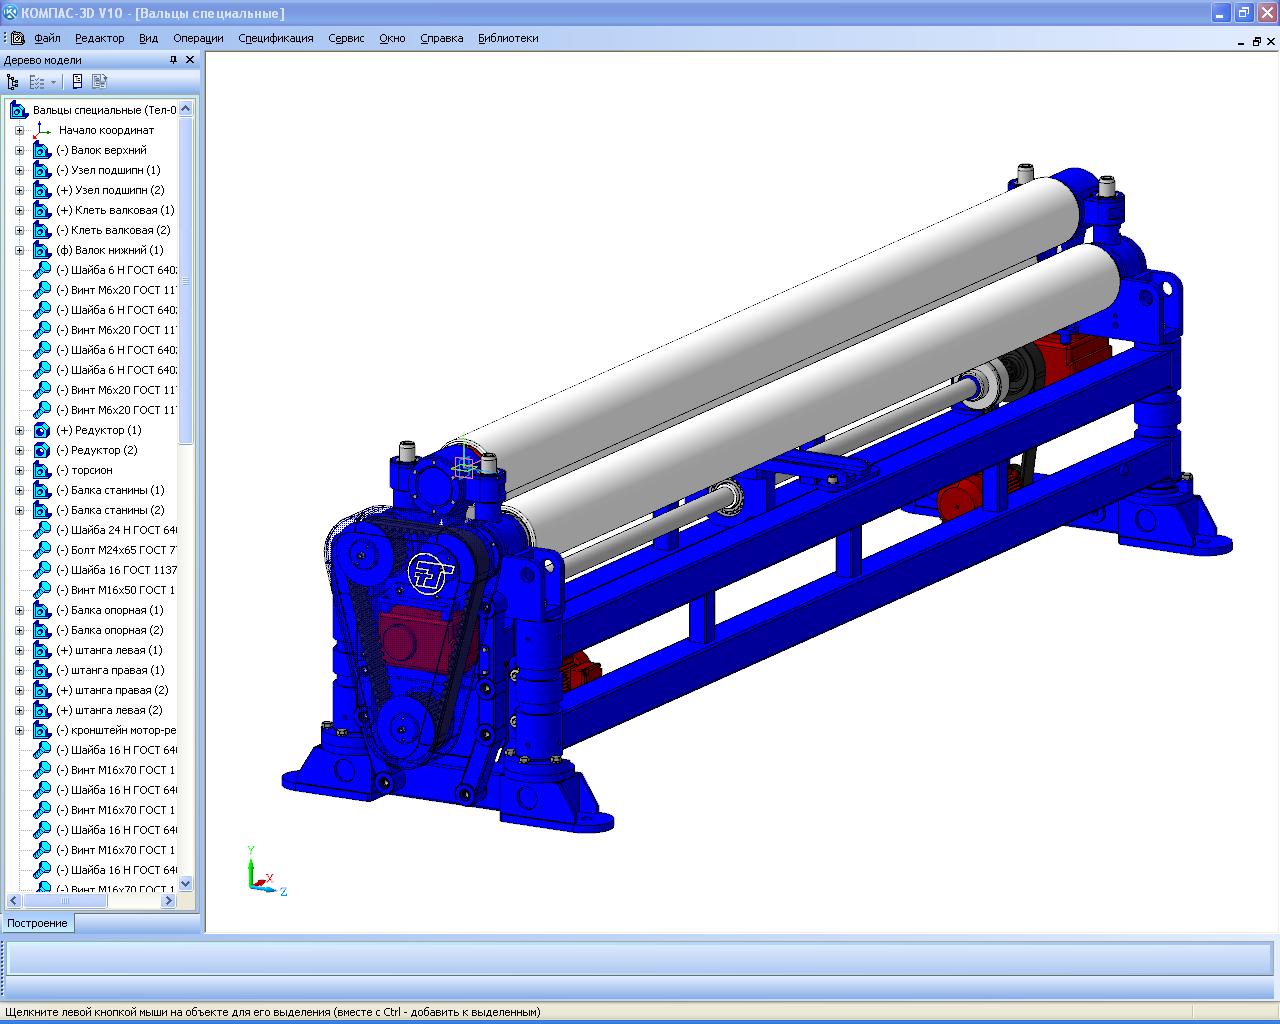Select root node Вальцы специальные in tree

104,110
